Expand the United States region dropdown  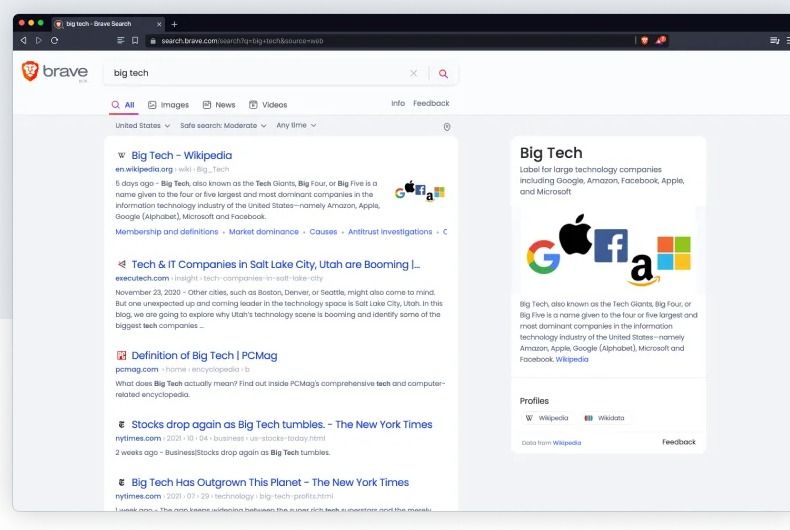click(142, 126)
